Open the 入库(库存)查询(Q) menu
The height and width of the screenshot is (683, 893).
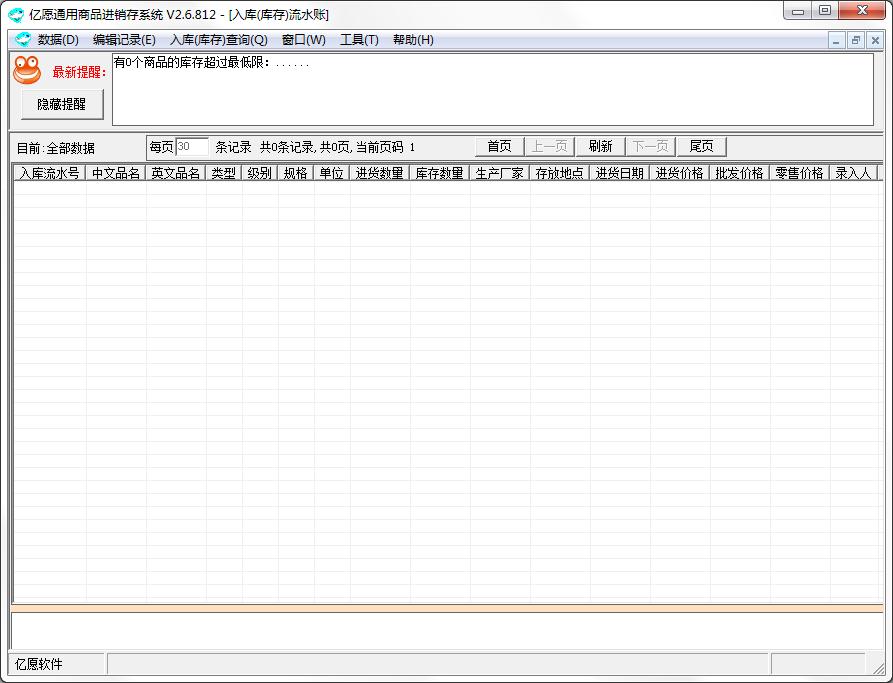click(219, 40)
